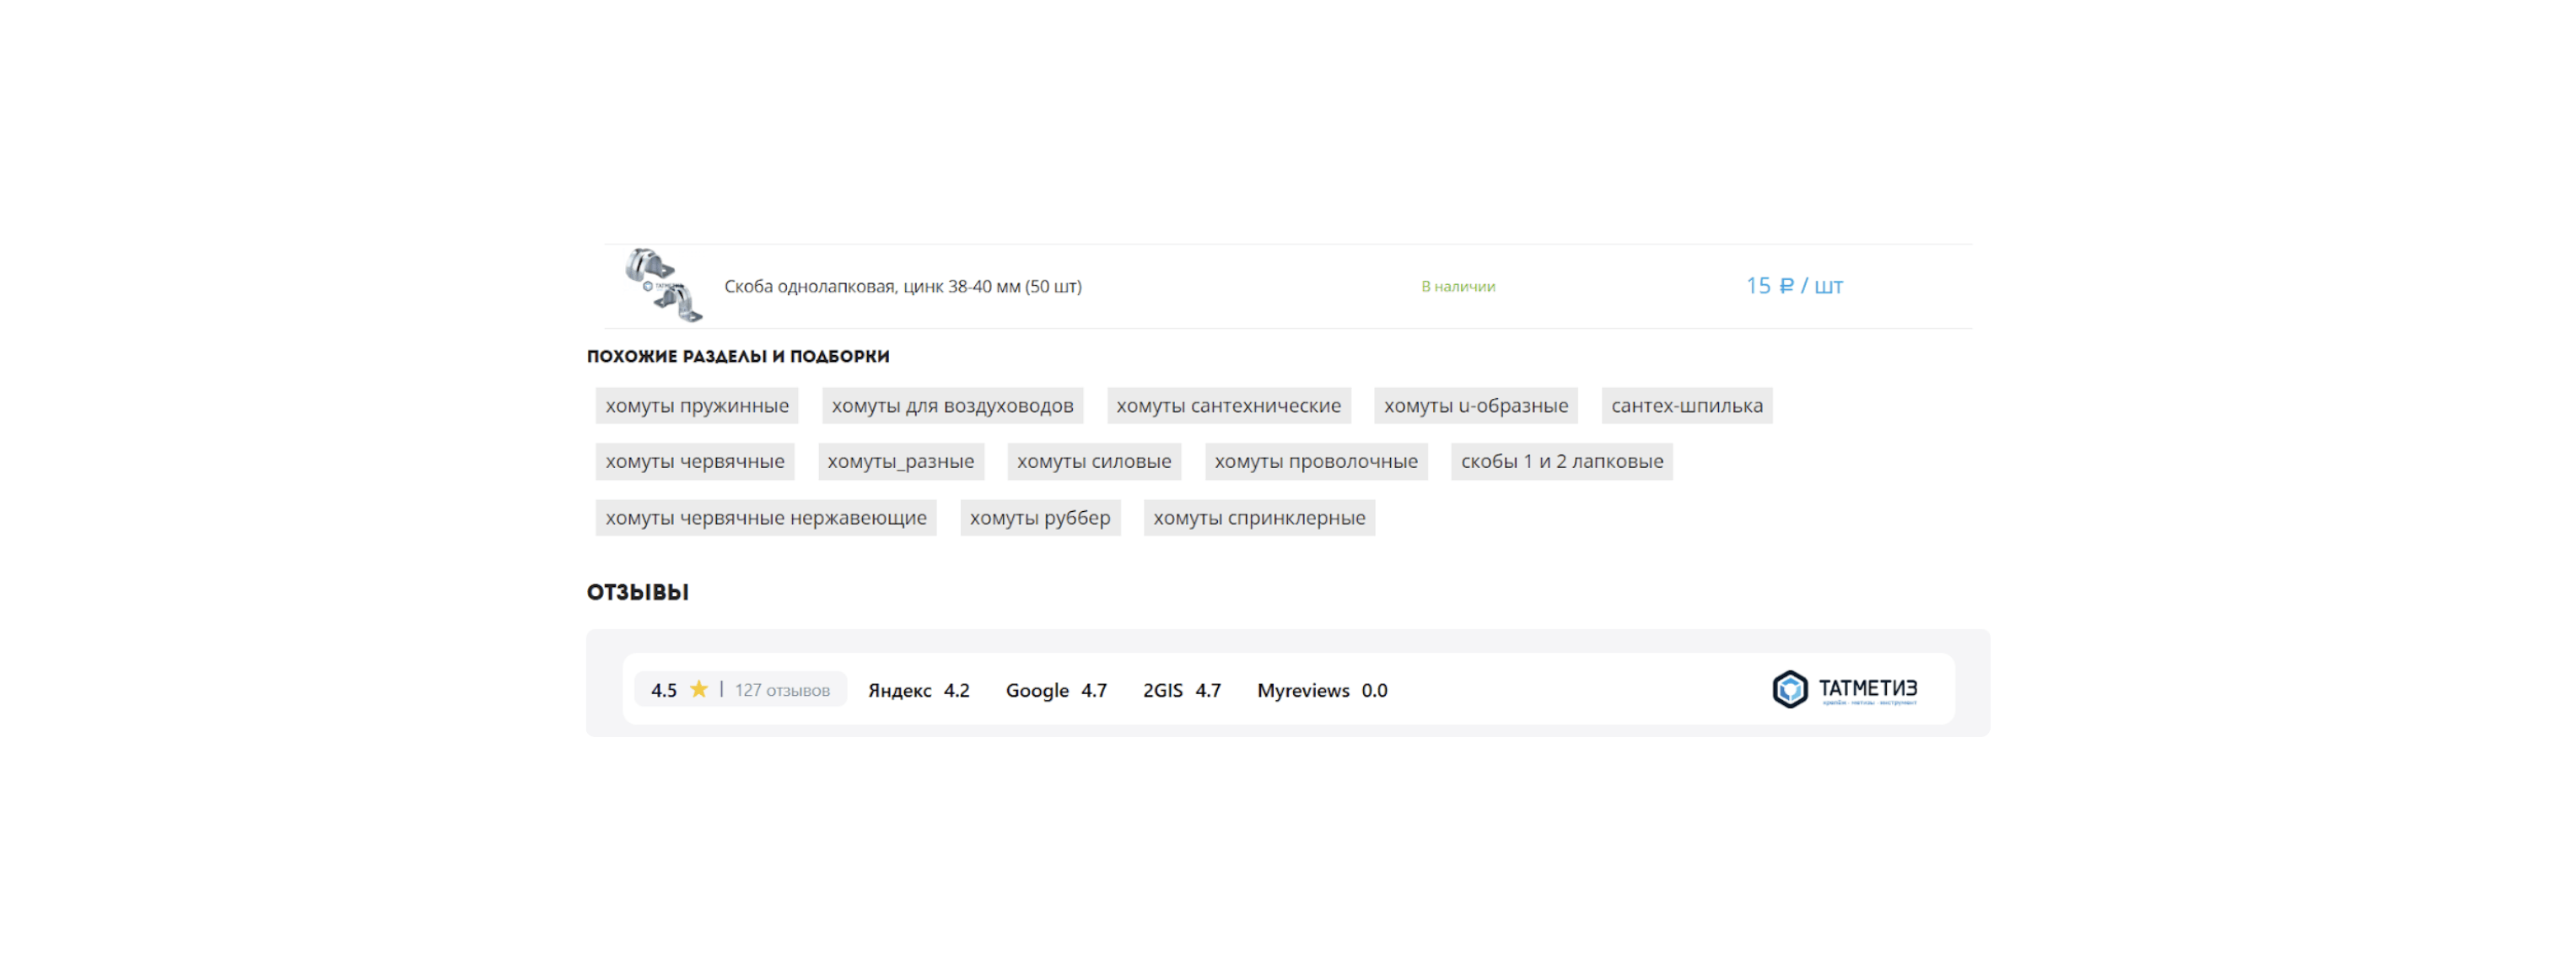Click the 'хомуты руббер' tag
The width and height of the screenshot is (2576, 980).
pos(1039,518)
